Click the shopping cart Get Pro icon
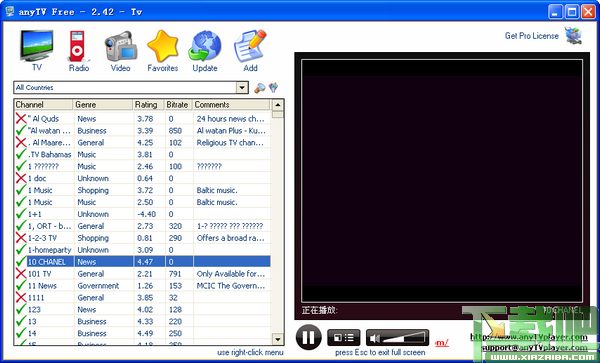 click(x=573, y=36)
